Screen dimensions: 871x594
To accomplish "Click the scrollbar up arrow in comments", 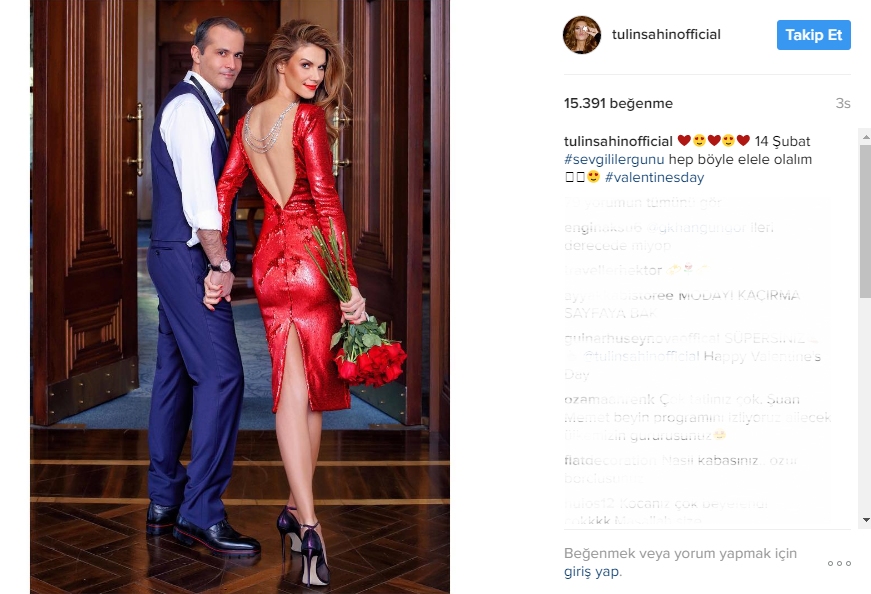I will coord(865,137).
